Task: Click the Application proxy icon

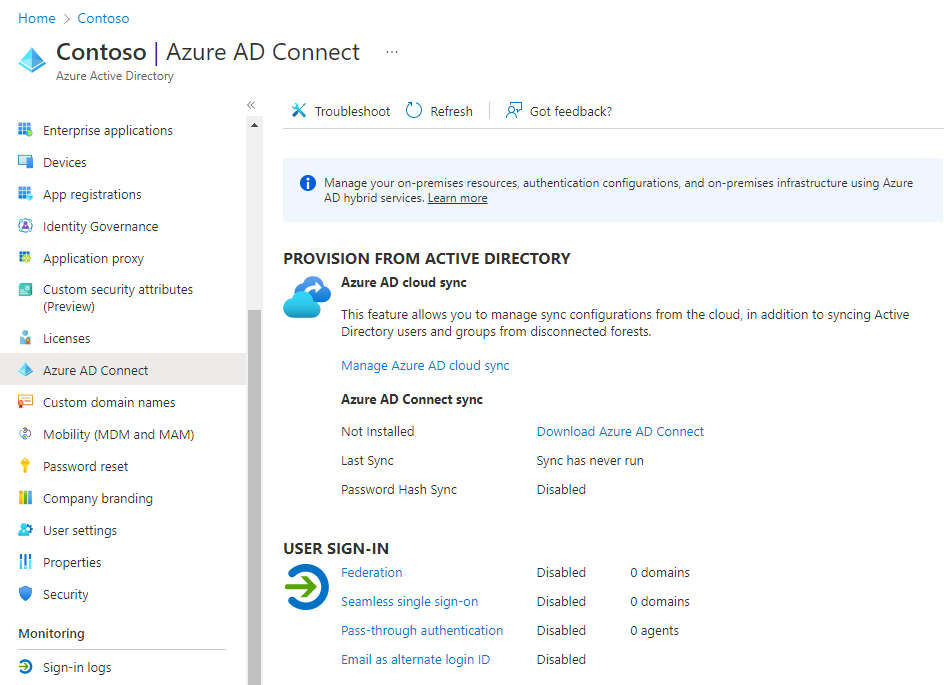Action: pos(25,258)
